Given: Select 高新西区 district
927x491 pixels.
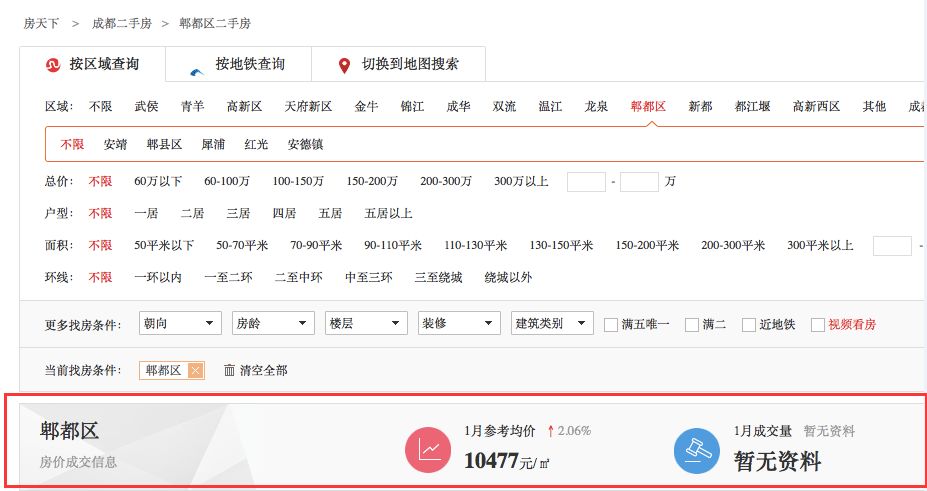Looking at the screenshot, I should pyautogui.click(x=816, y=106).
